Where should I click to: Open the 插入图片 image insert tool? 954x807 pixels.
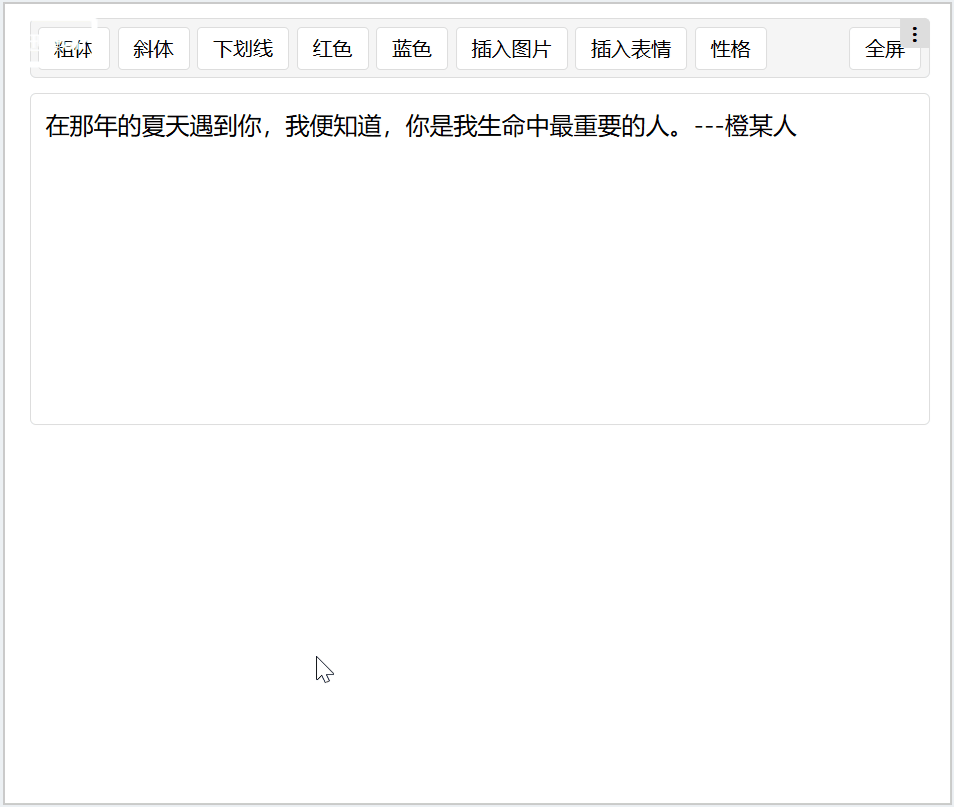pos(511,48)
